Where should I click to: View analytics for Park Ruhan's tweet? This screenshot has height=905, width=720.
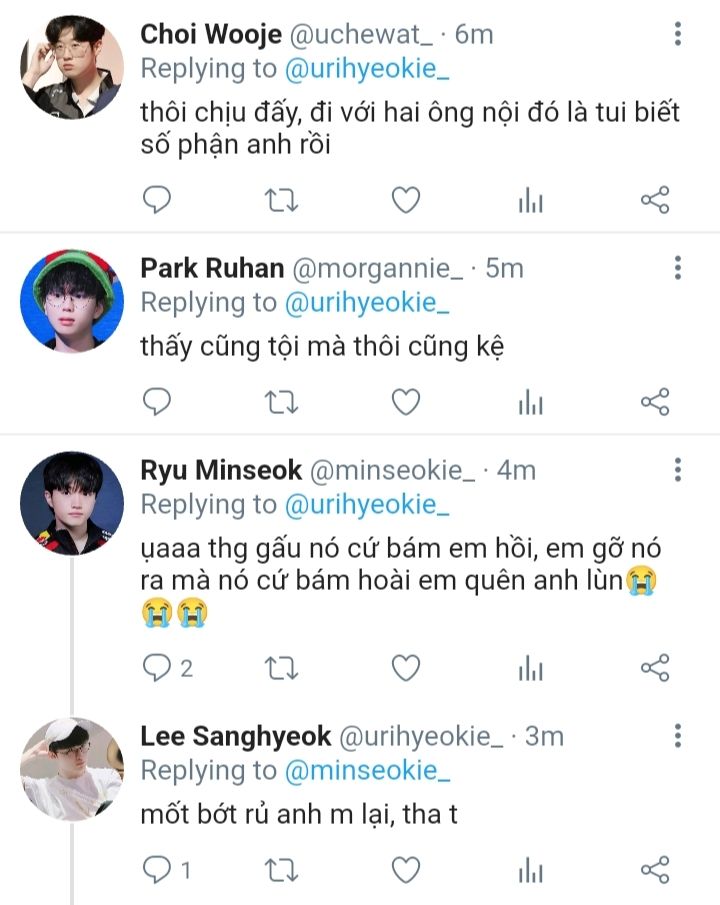(530, 402)
